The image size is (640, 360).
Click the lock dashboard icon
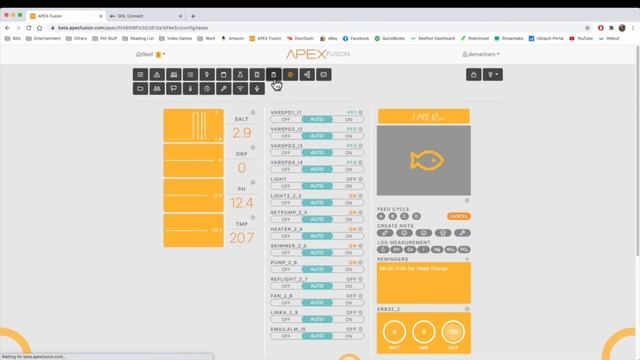tap(473, 75)
